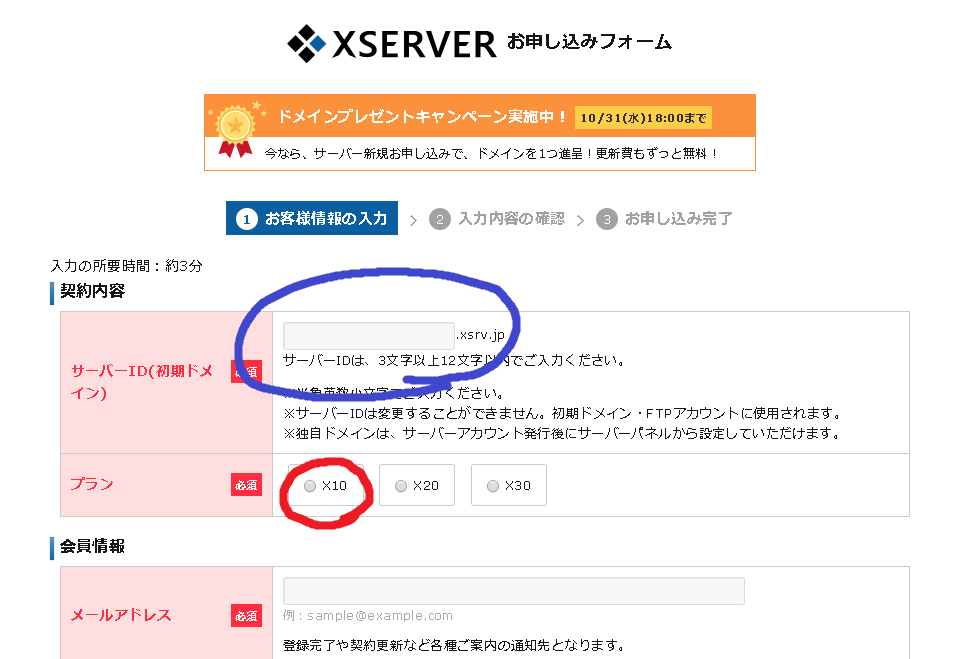Viewport: 956px width, 659px height.
Task: Click the お申し込みフォーム title text
Action: coord(589,41)
